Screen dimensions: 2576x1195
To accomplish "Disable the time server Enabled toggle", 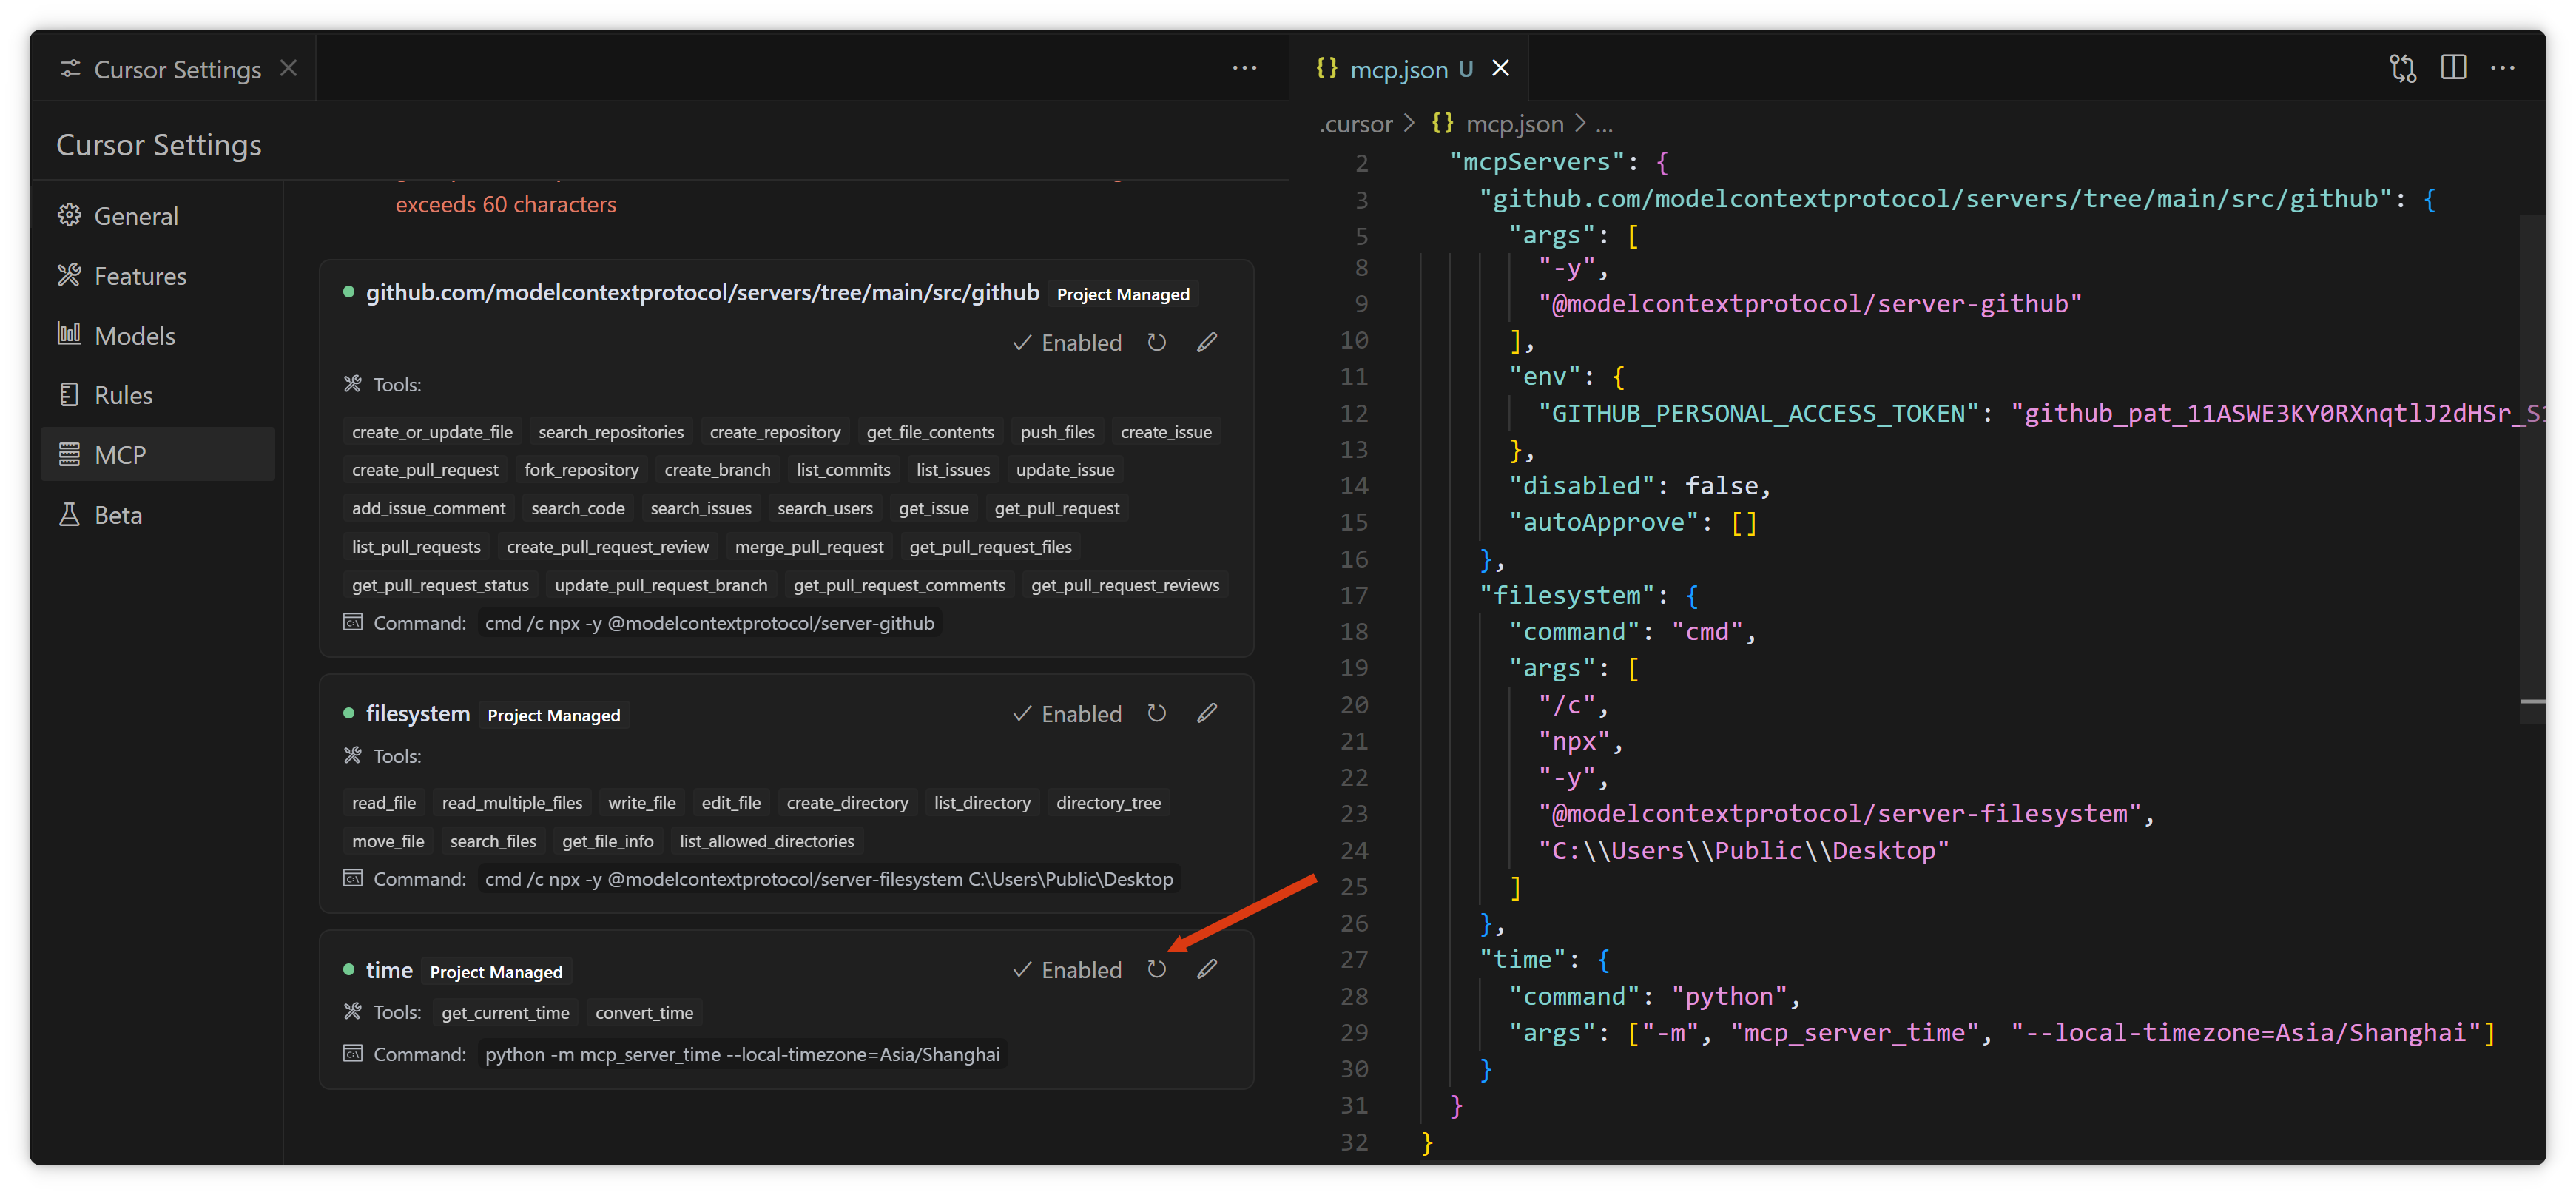I will pyautogui.click(x=1067, y=970).
